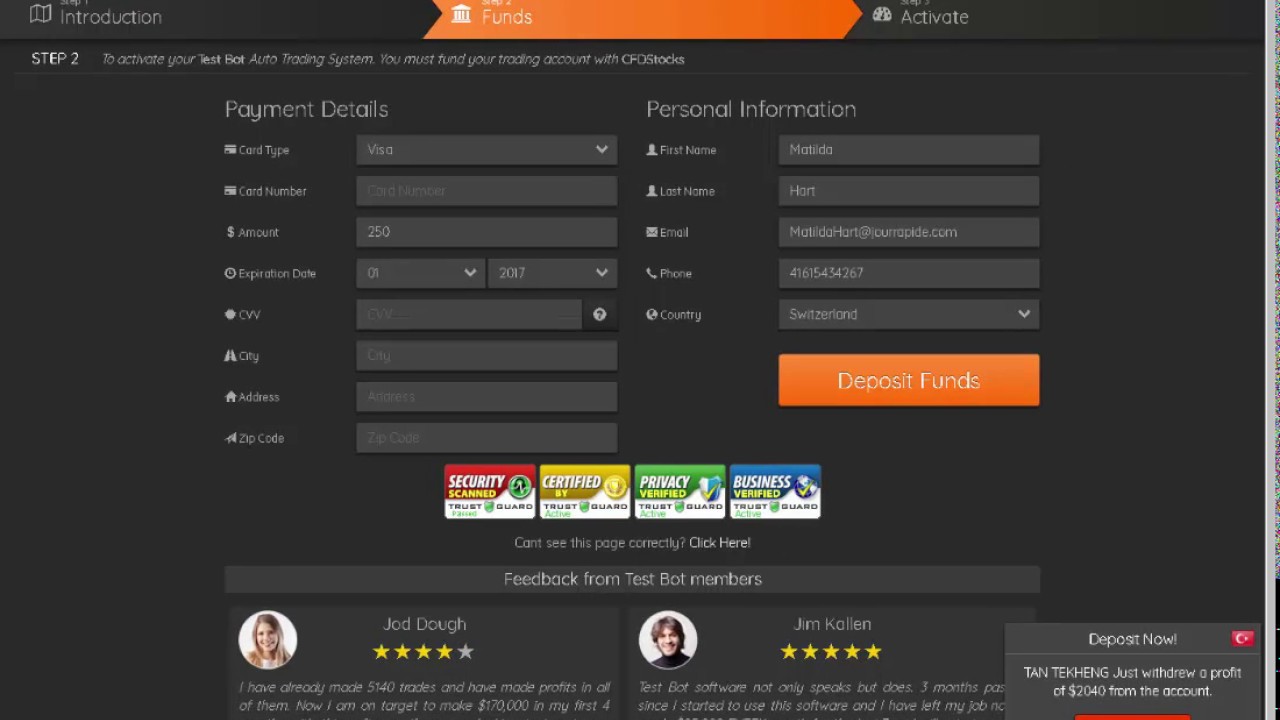Click the Security Scanned trust badge
1280x720 pixels.
[x=490, y=491]
